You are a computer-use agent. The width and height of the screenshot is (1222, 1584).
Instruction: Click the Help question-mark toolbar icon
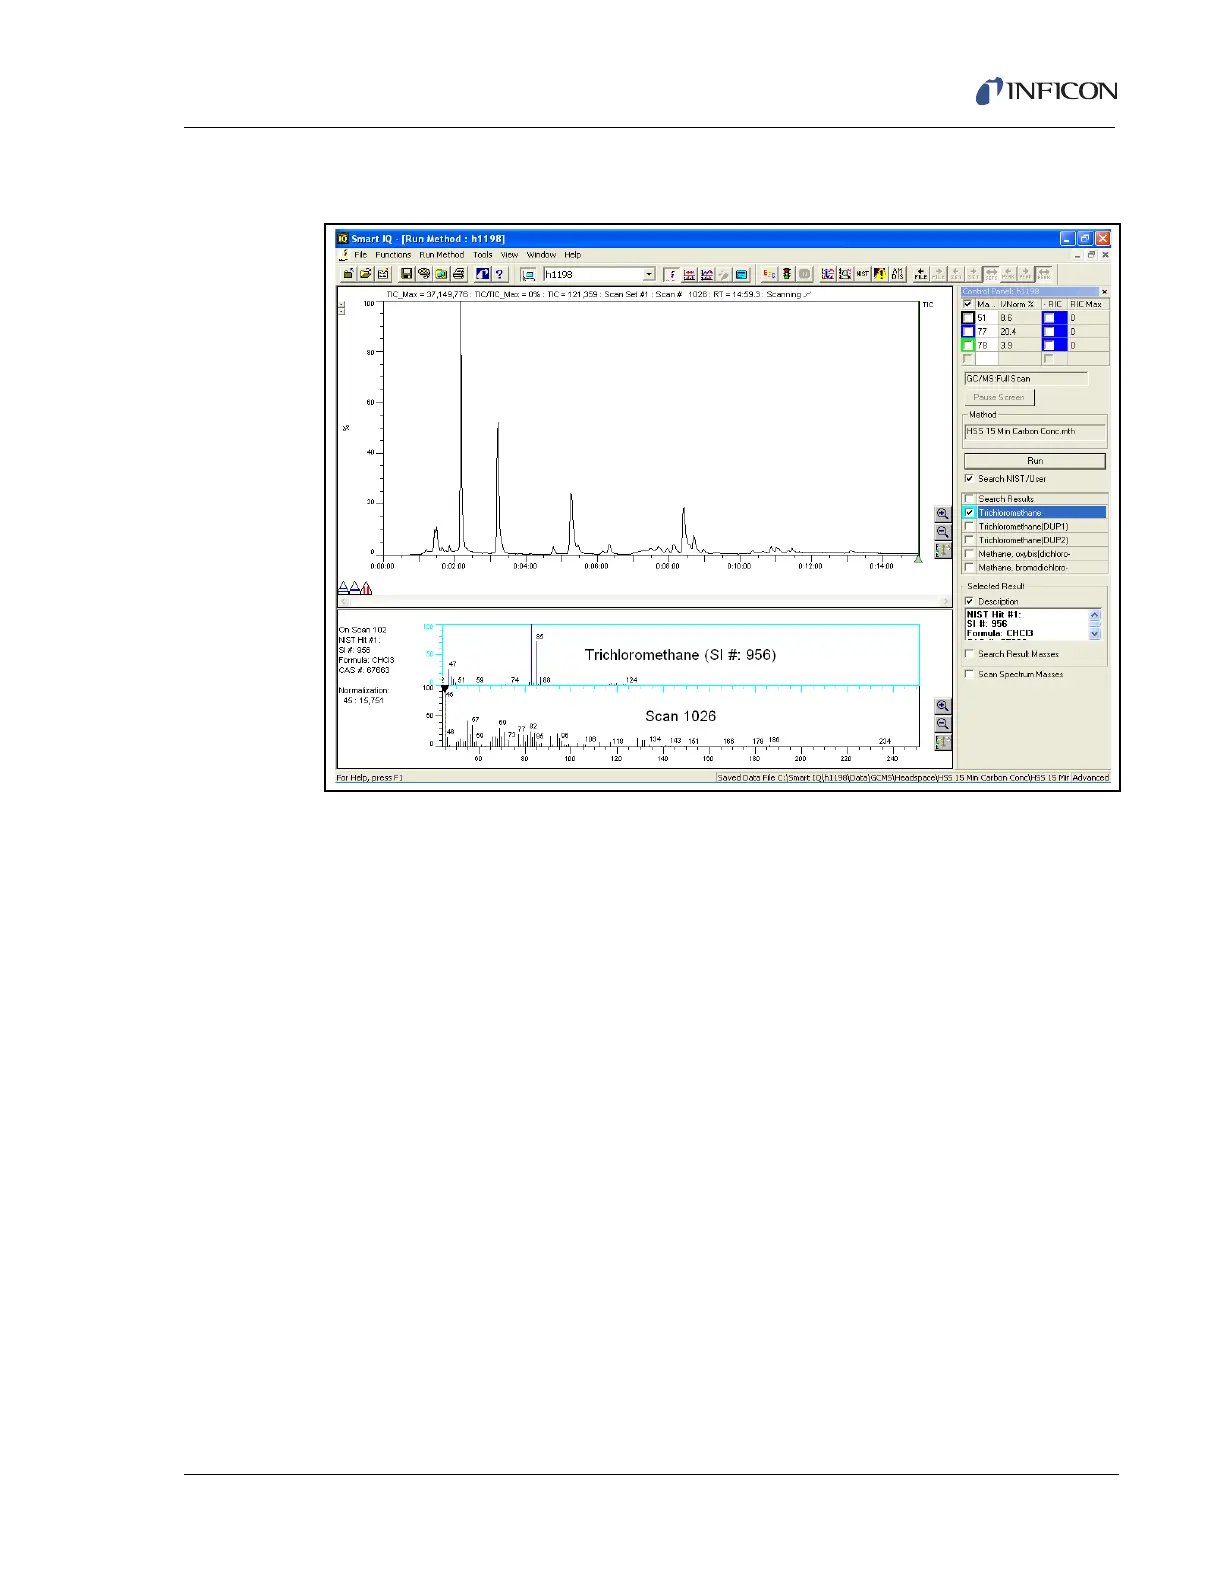point(499,274)
